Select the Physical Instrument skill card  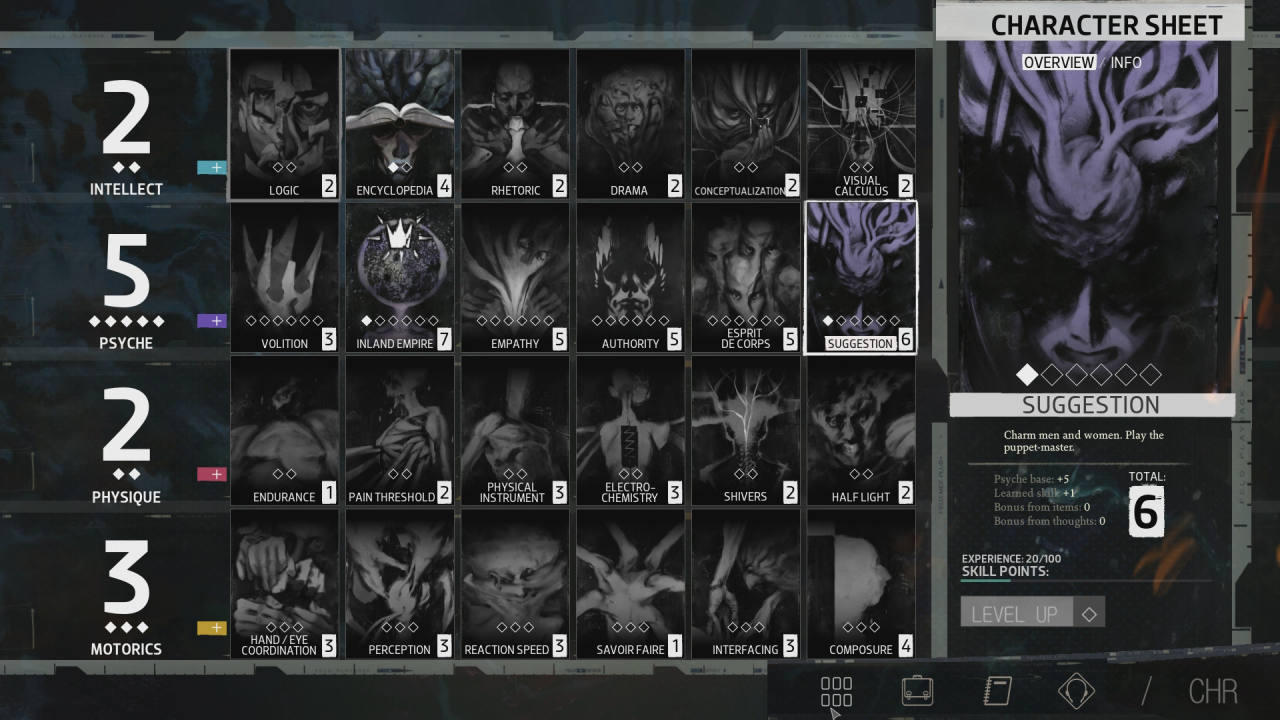[515, 431]
